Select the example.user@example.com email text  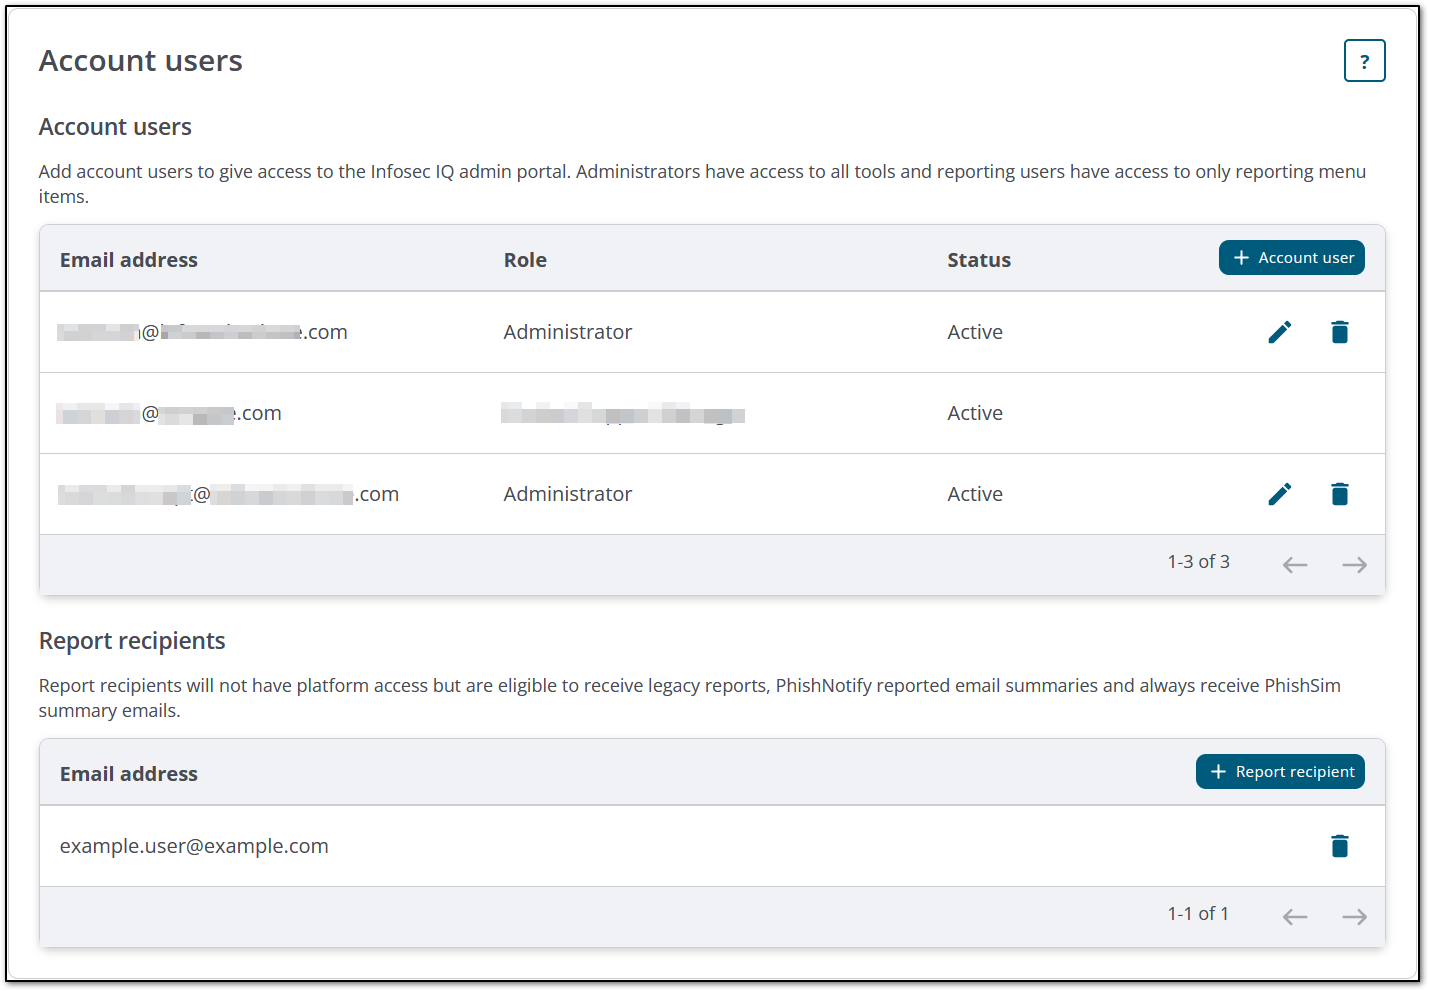pos(193,845)
